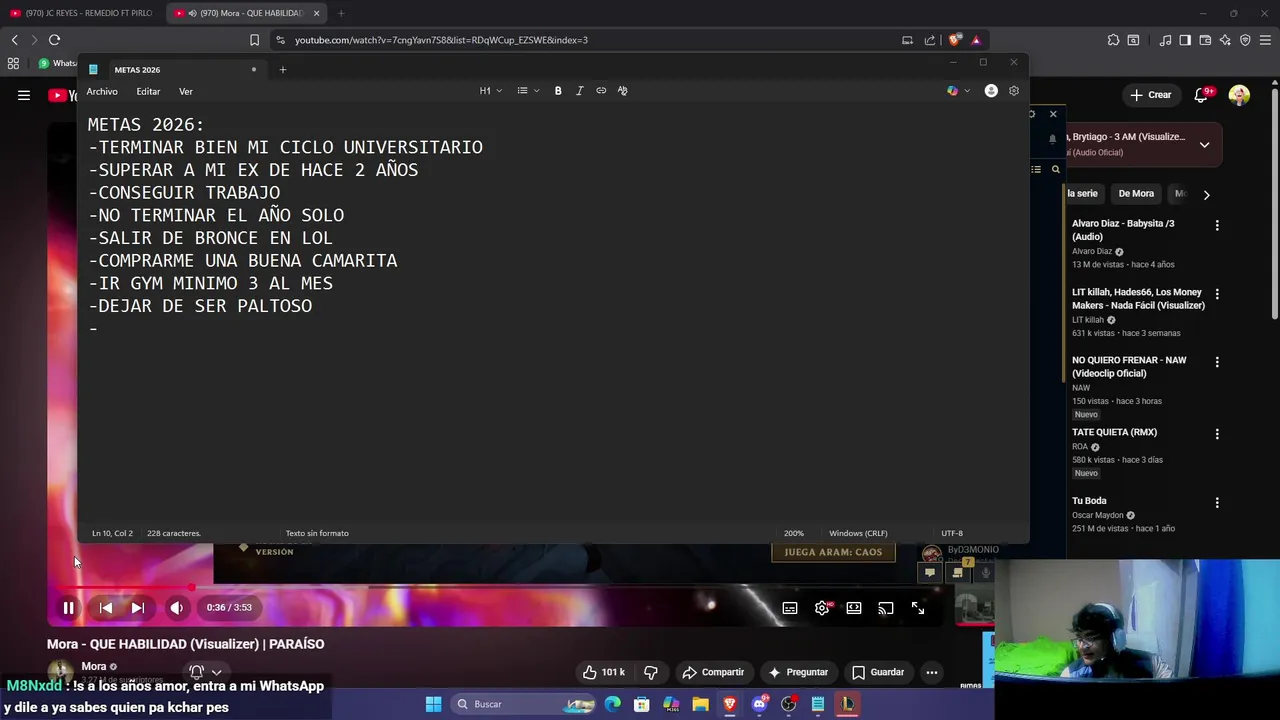The width and height of the screenshot is (1280, 720).
Task: Enter fullscreen in YouTube player
Action: pos(918,608)
